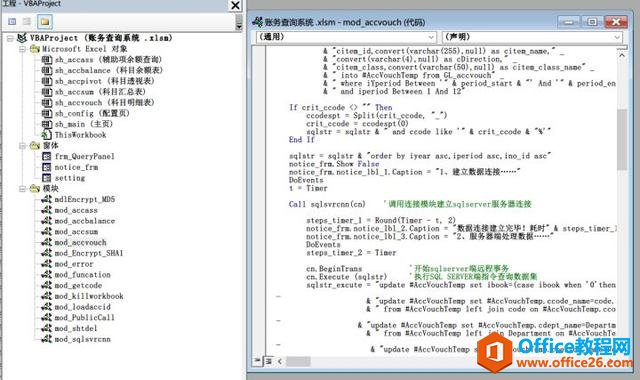Close the mod_accvouch code window
Image resolution: width=640 pixels, height=380 pixels.
tap(615, 22)
